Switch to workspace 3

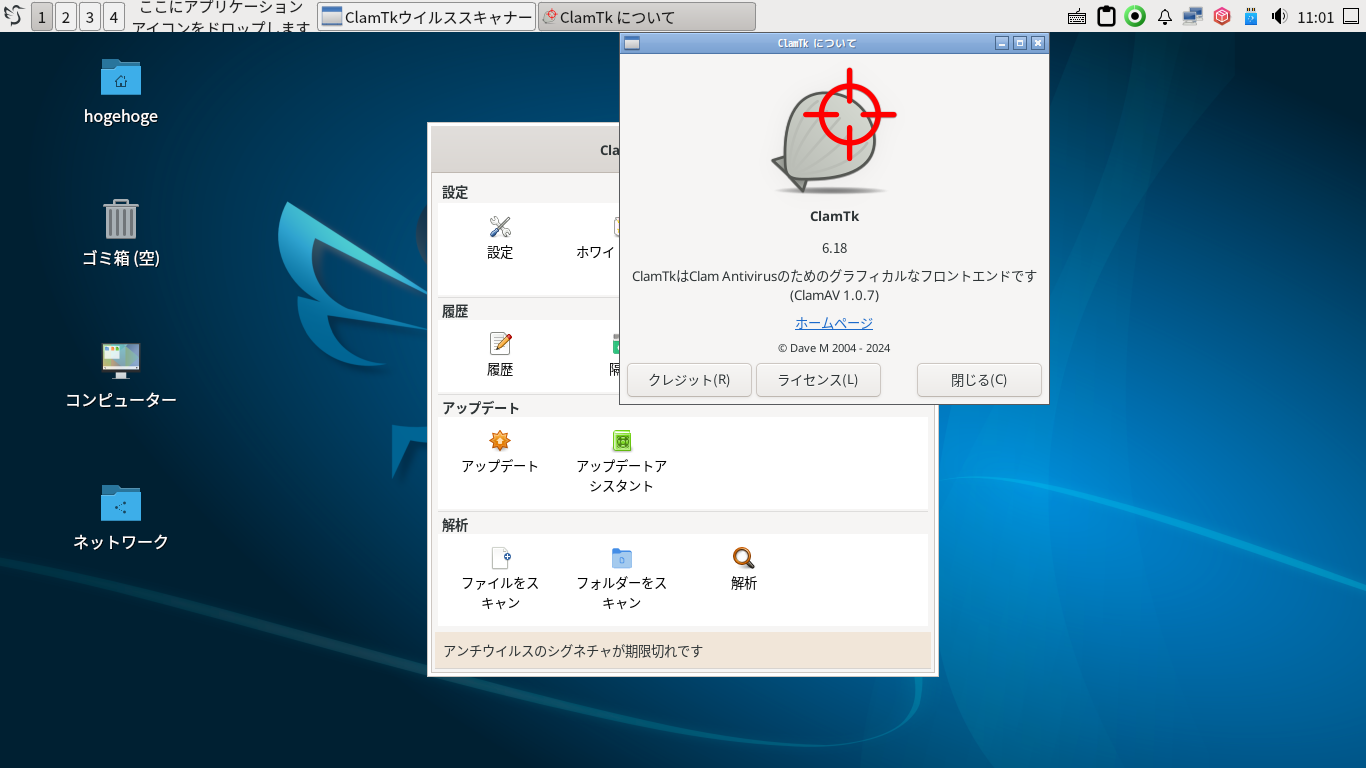tap(90, 16)
